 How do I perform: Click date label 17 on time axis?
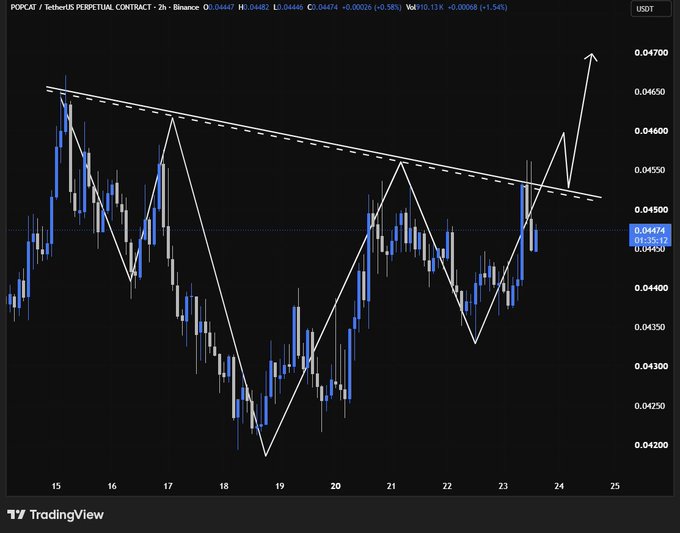pyautogui.click(x=168, y=486)
